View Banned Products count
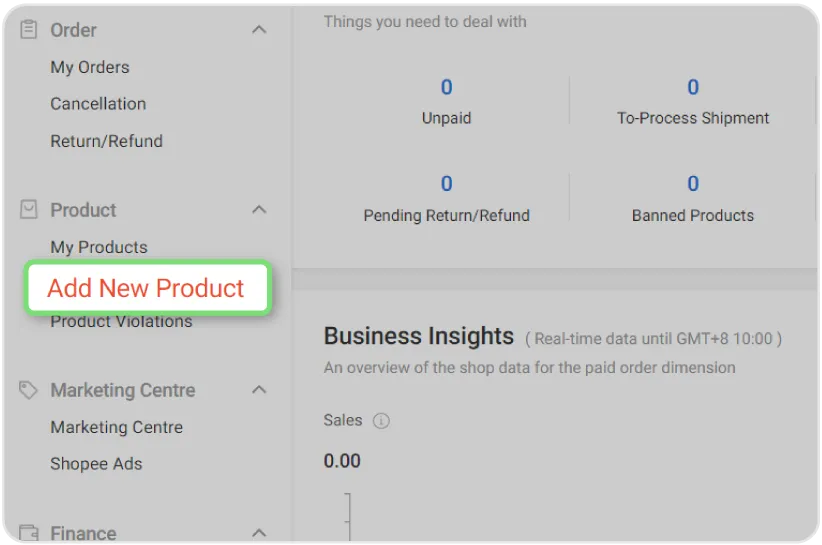The width and height of the screenshot is (822, 545). tap(693, 184)
